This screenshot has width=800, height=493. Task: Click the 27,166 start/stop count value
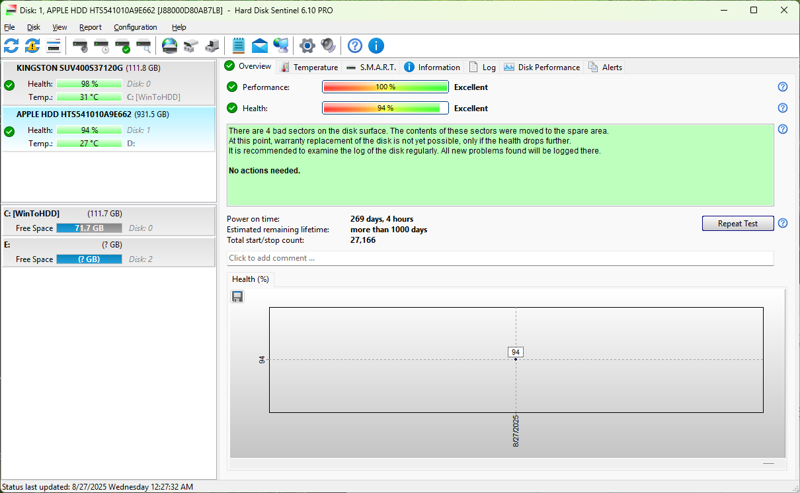click(363, 240)
